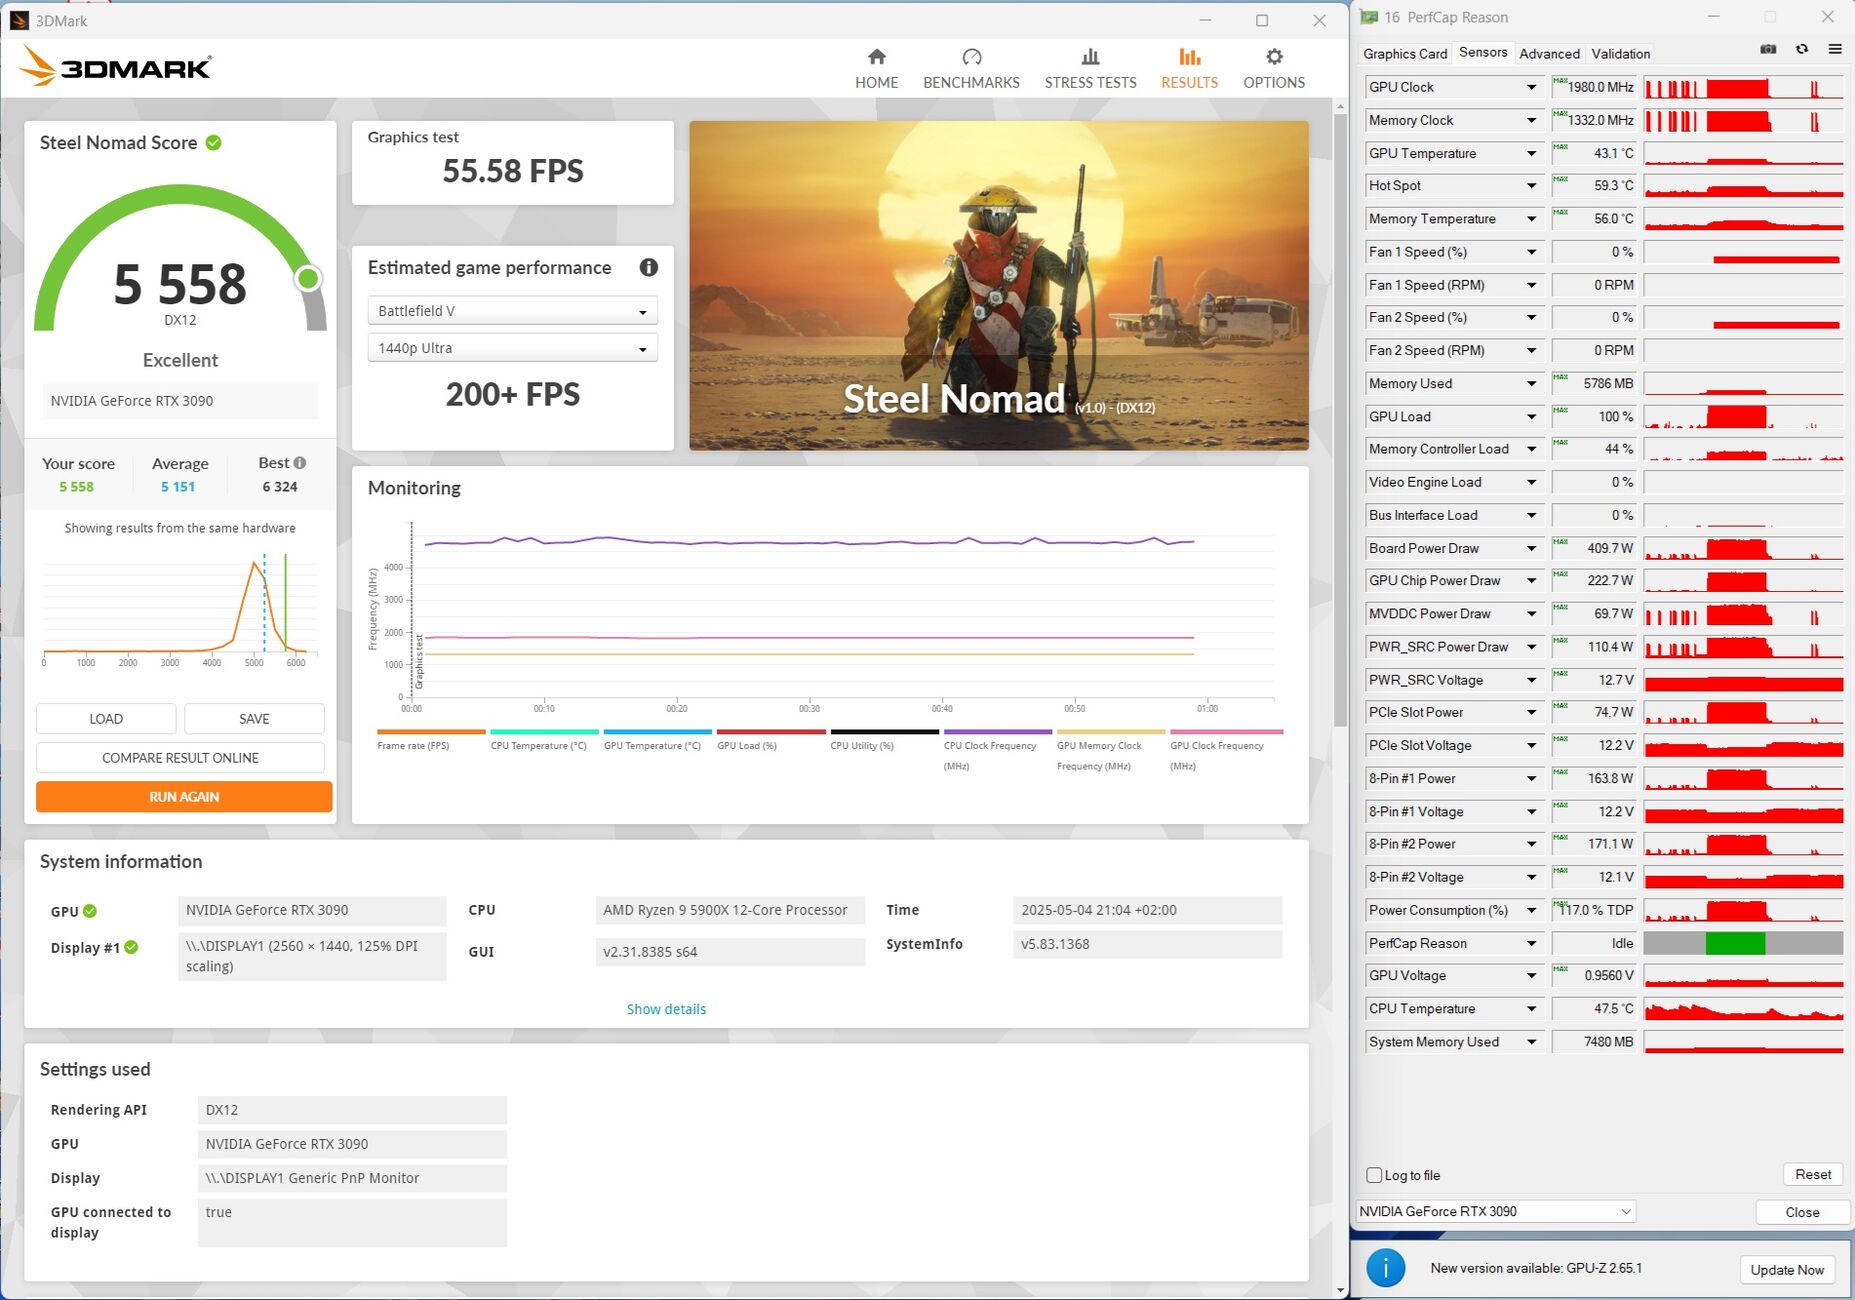Viewport: 1855px width, 1300px height.
Task: Open the 3DMark Home page
Action: [x=876, y=68]
